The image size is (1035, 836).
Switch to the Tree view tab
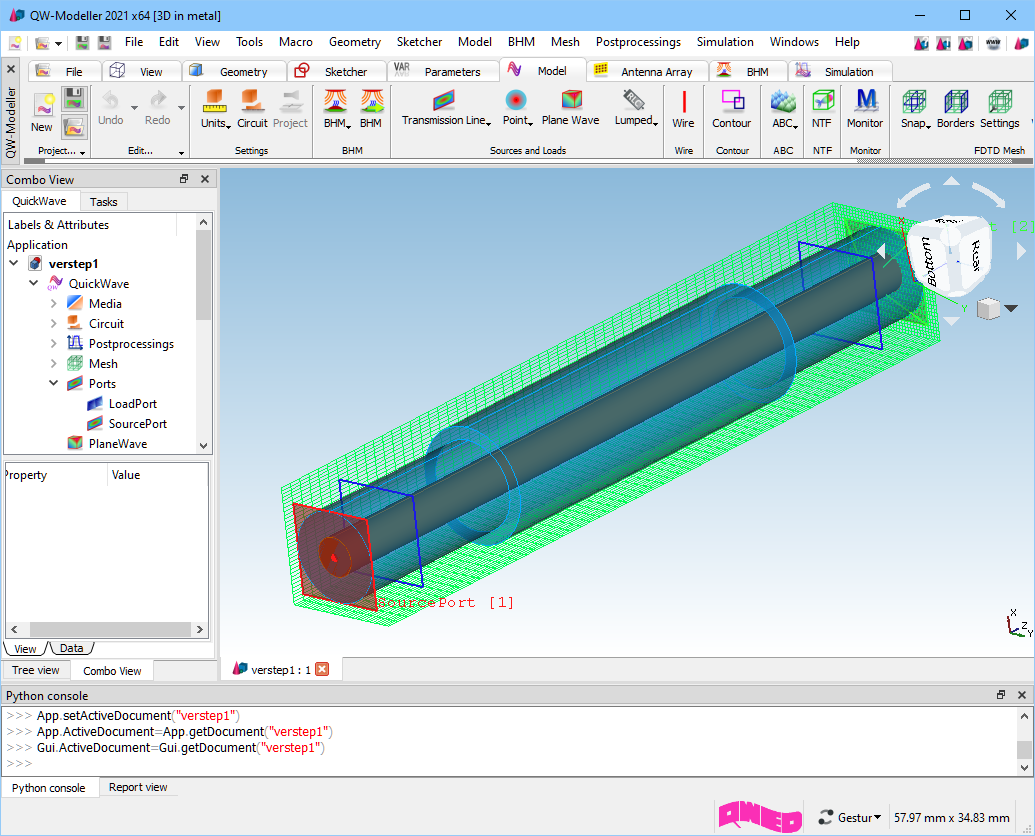[x=36, y=670]
